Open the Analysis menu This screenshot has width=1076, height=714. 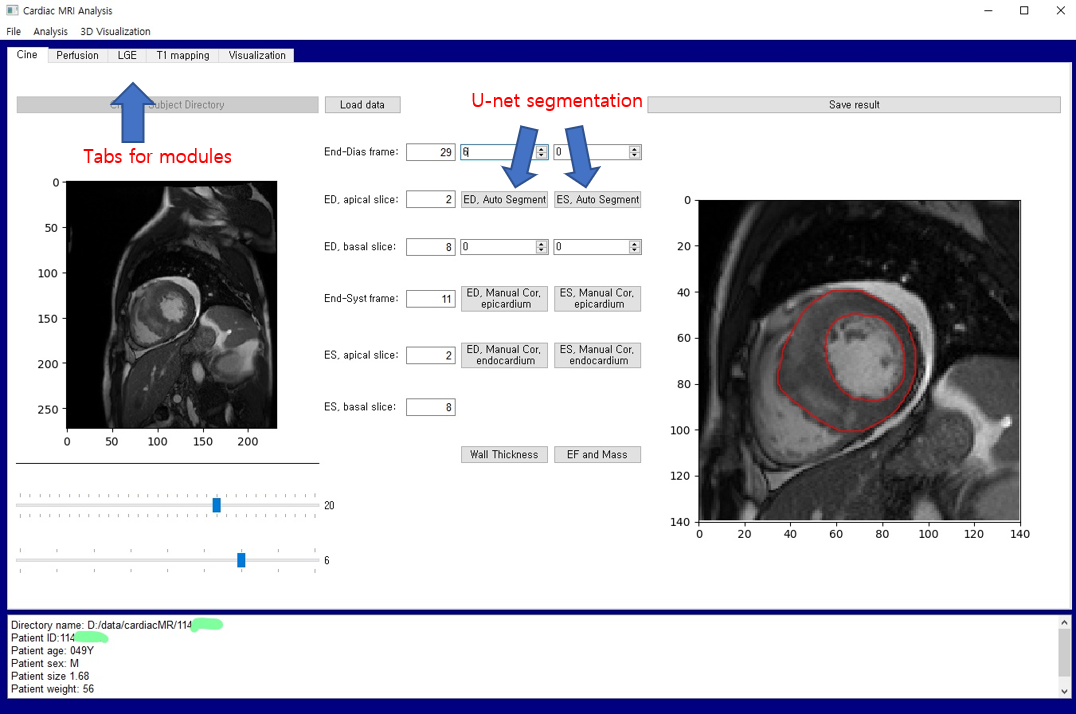click(x=50, y=32)
